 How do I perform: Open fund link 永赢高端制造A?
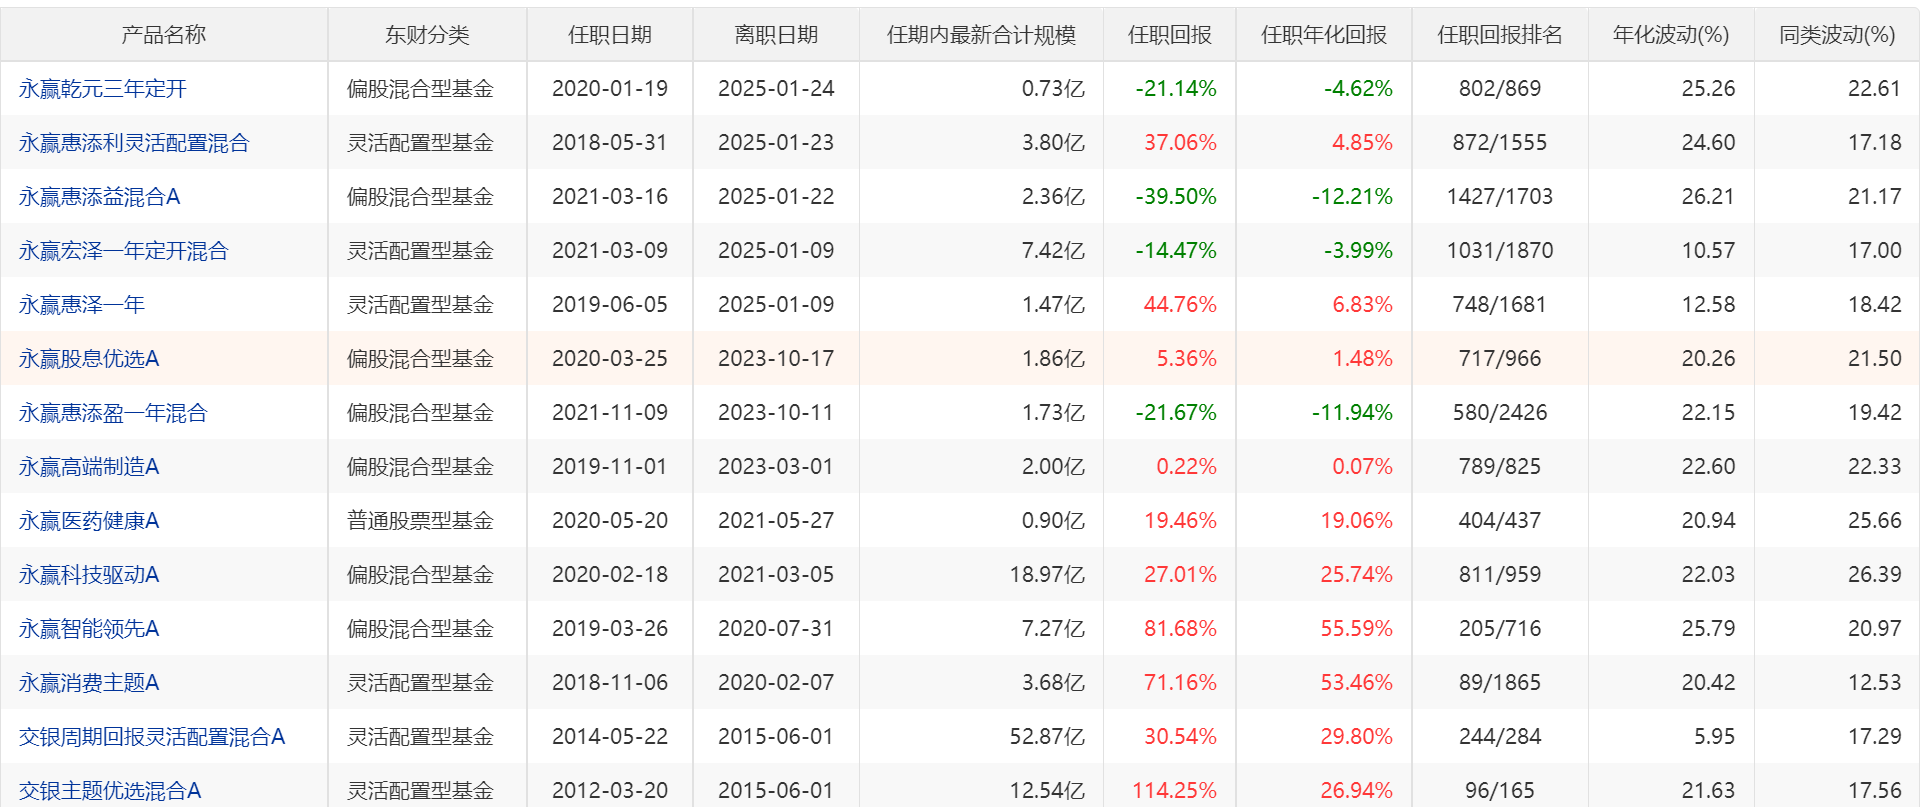(89, 467)
